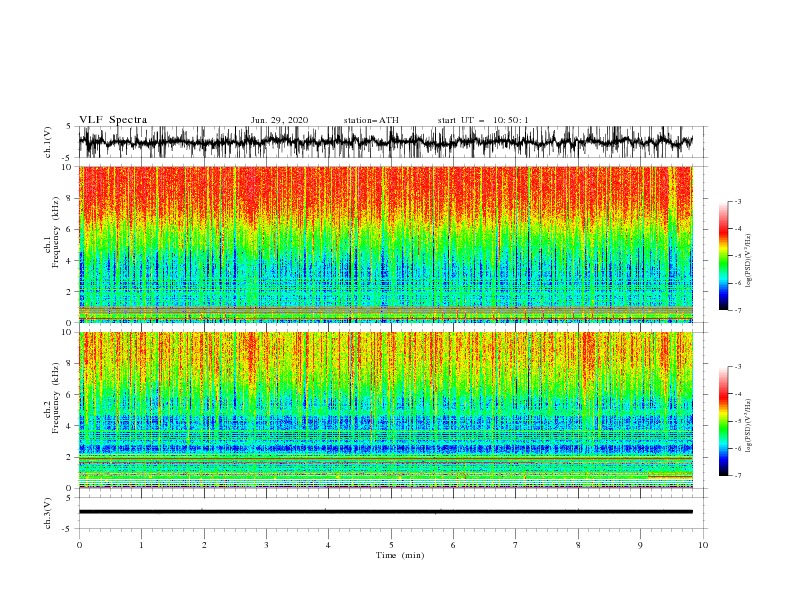The height and width of the screenshot is (612, 792).
Task: Click inside the ch.1 spectrogram panel
Action: click(385, 244)
